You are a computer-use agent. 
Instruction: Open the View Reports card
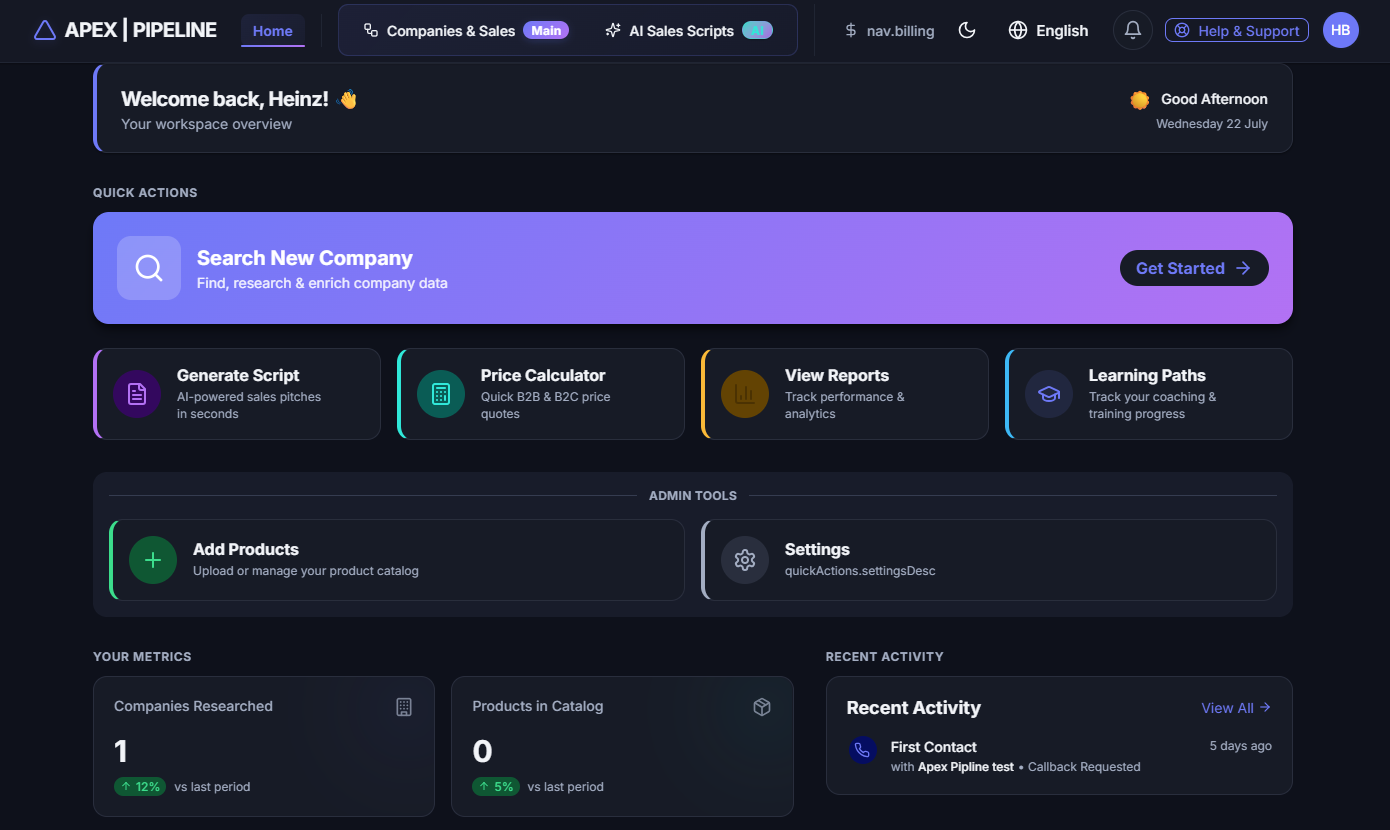click(845, 394)
